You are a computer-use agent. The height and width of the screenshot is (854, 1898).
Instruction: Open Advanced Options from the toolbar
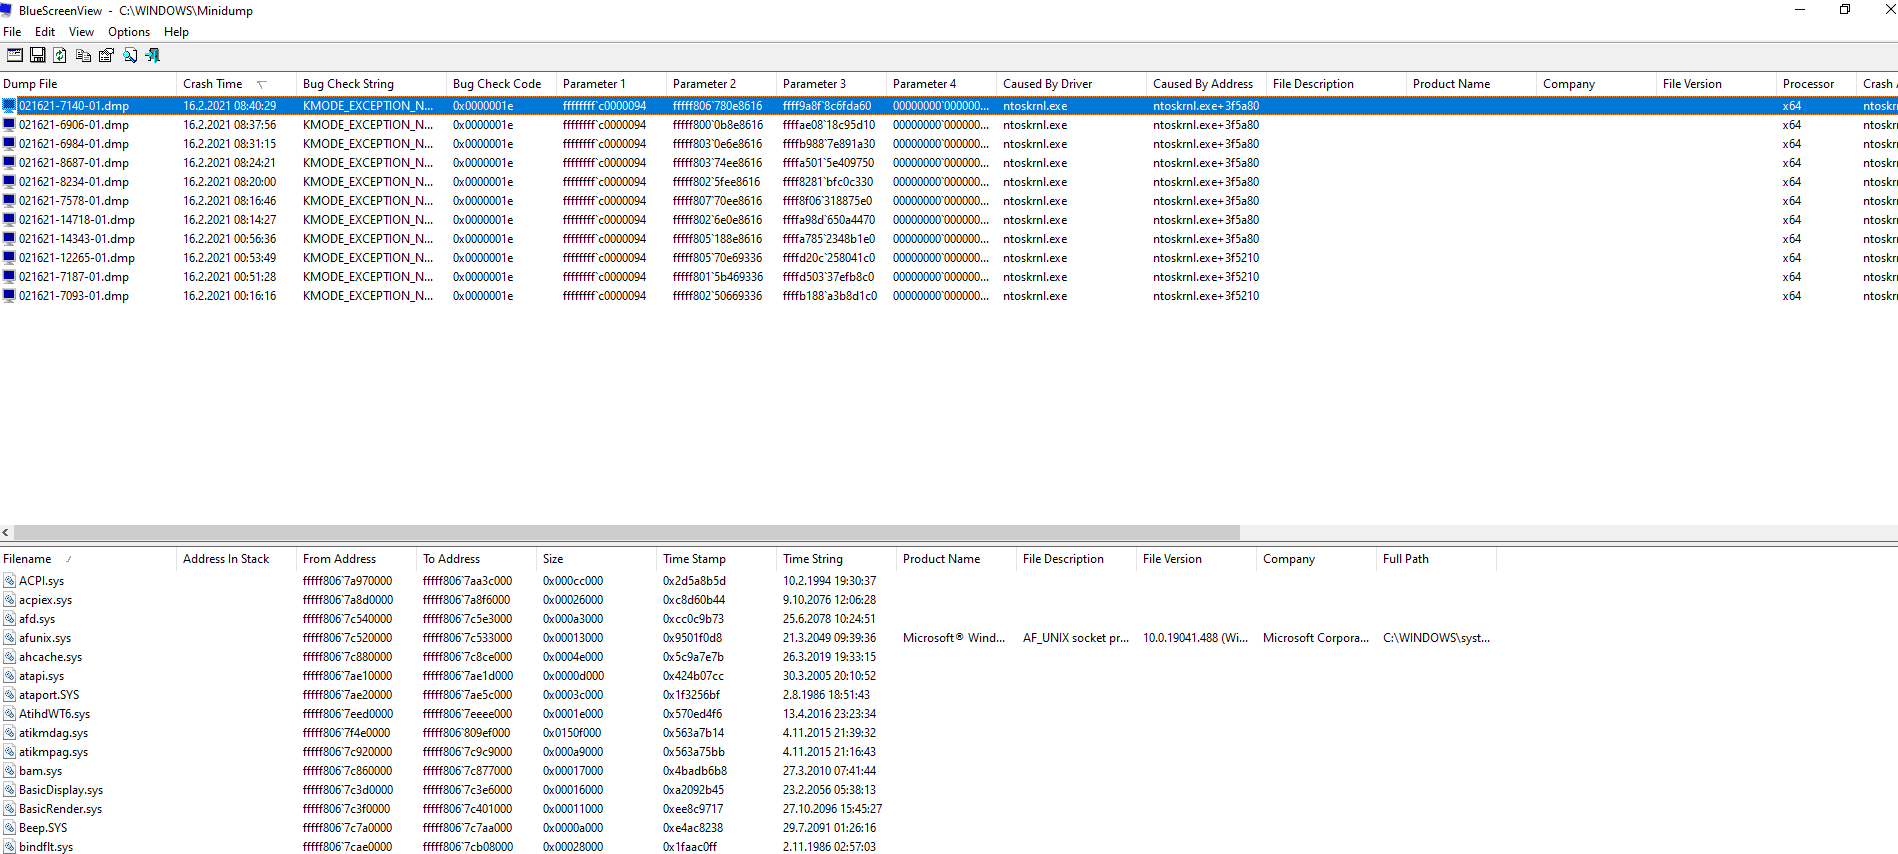click(x=15, y=55)
